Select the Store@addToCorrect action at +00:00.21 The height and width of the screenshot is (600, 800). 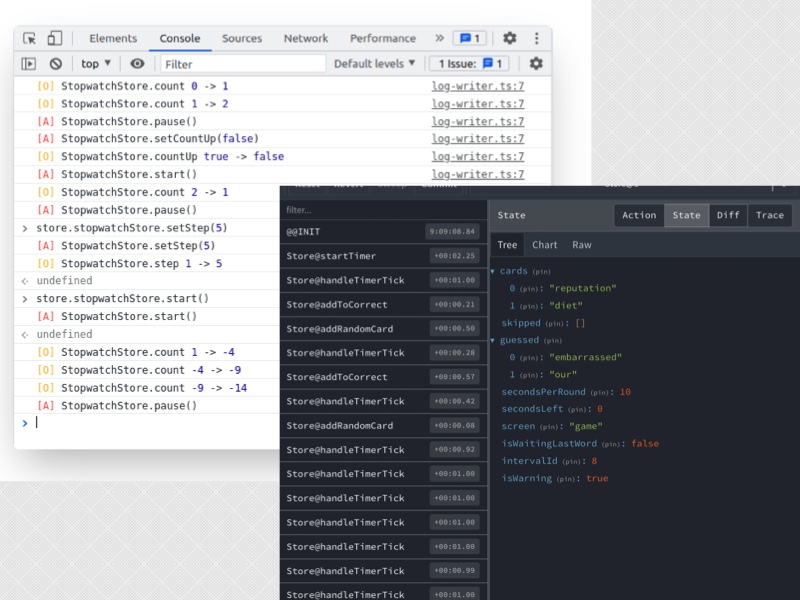click(x=383, y=305)
